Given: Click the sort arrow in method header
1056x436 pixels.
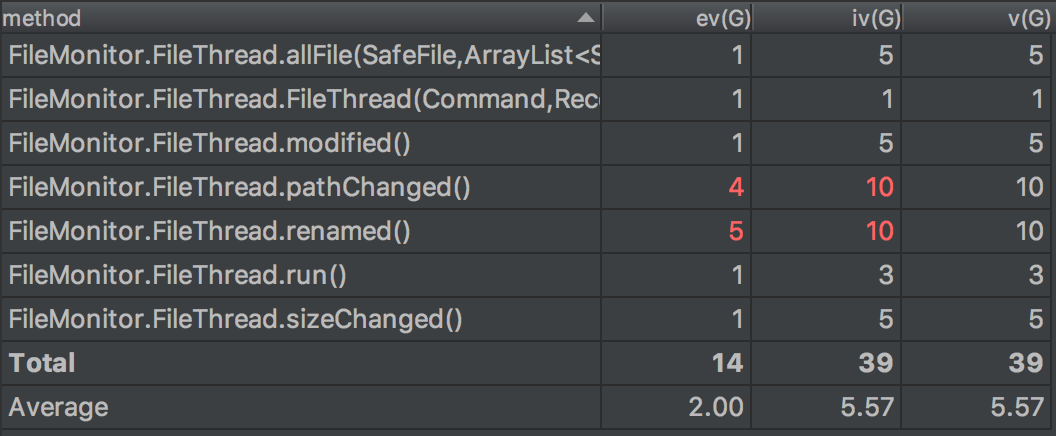Looking at the screenshot, I should (x=585, y=18).
